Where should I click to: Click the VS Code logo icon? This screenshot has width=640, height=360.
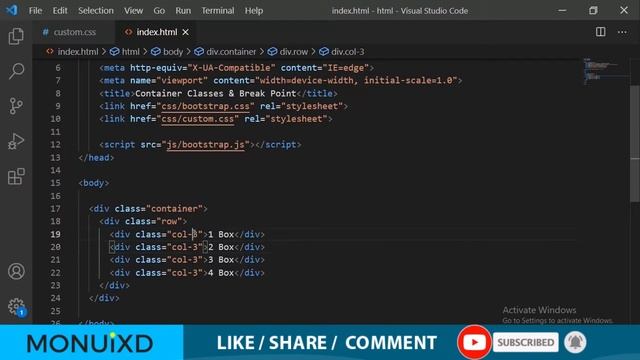[11, 10]
